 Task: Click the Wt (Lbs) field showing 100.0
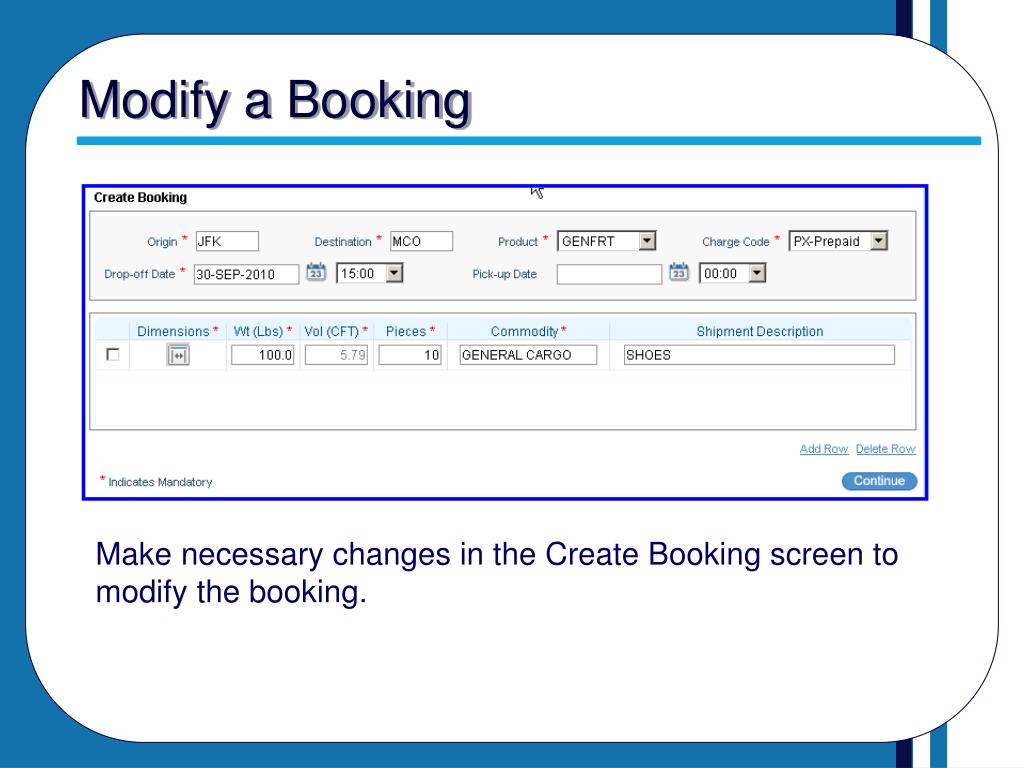(x=263, y=355)
